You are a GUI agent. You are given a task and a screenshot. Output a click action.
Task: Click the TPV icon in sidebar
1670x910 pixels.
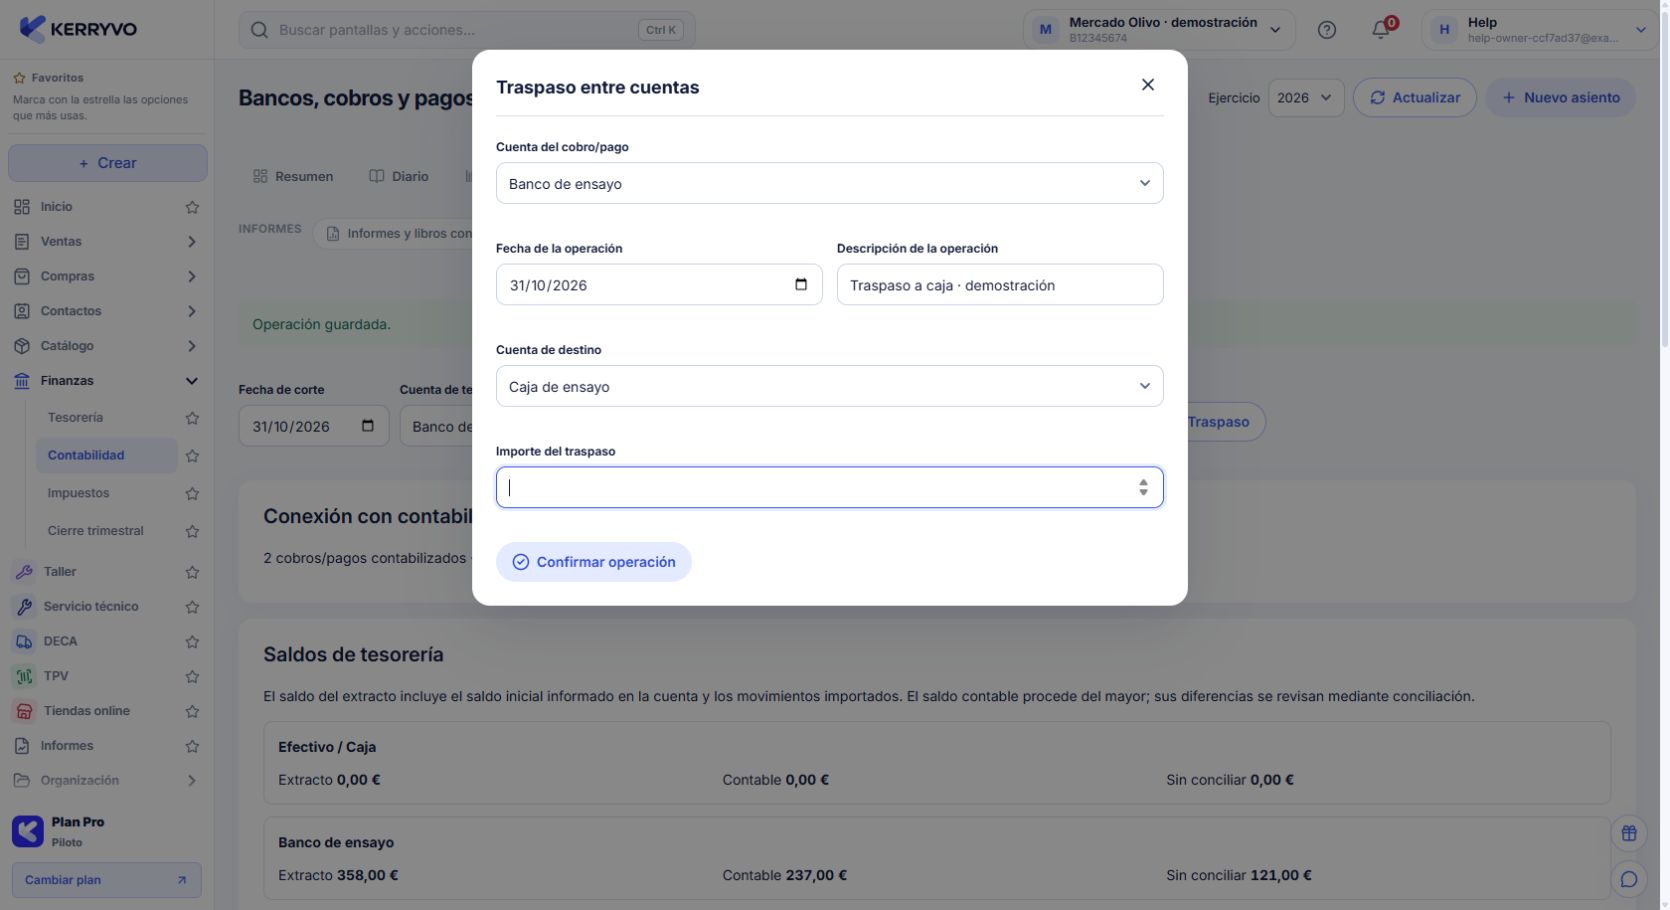23,677
